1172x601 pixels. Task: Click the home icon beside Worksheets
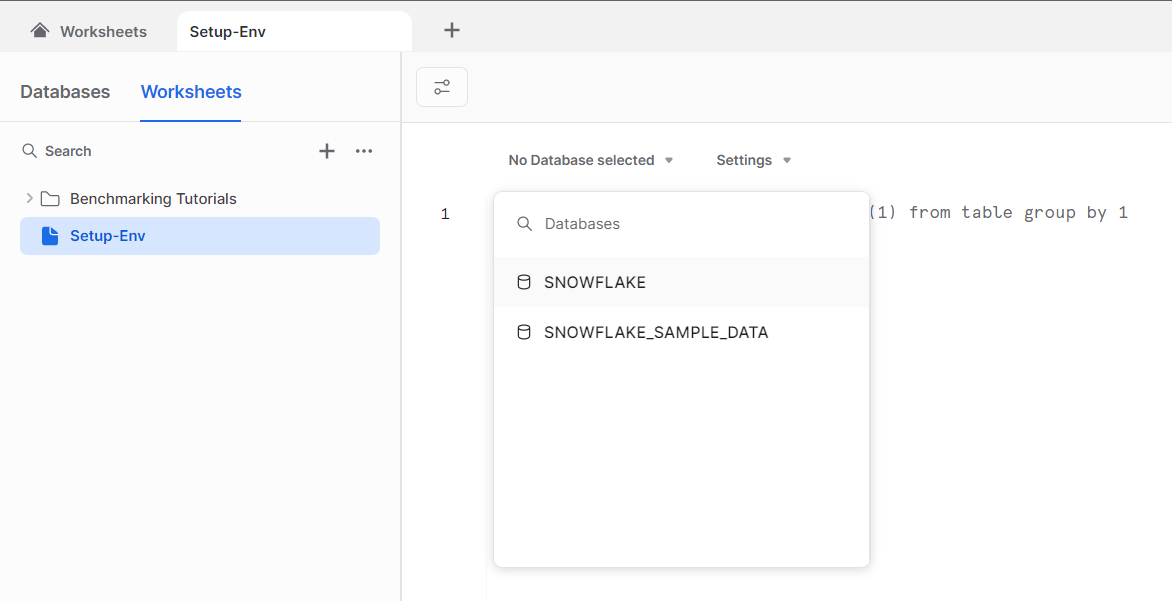tap(40, 31)
